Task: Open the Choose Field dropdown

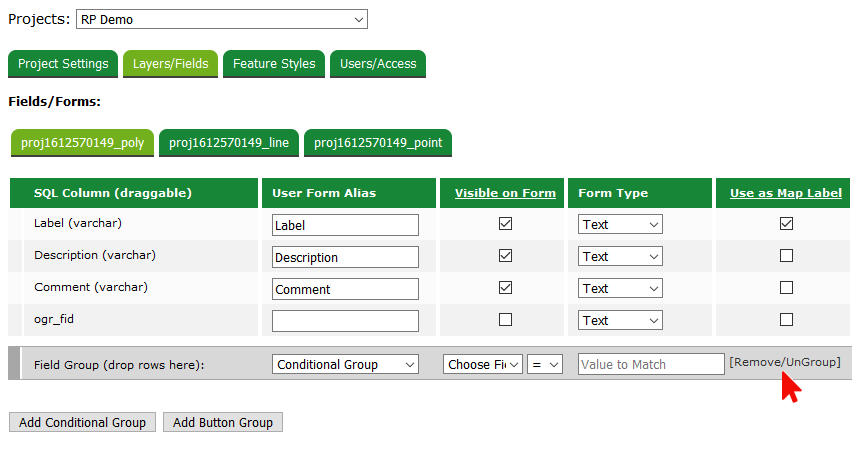Action: click(483, 365)
